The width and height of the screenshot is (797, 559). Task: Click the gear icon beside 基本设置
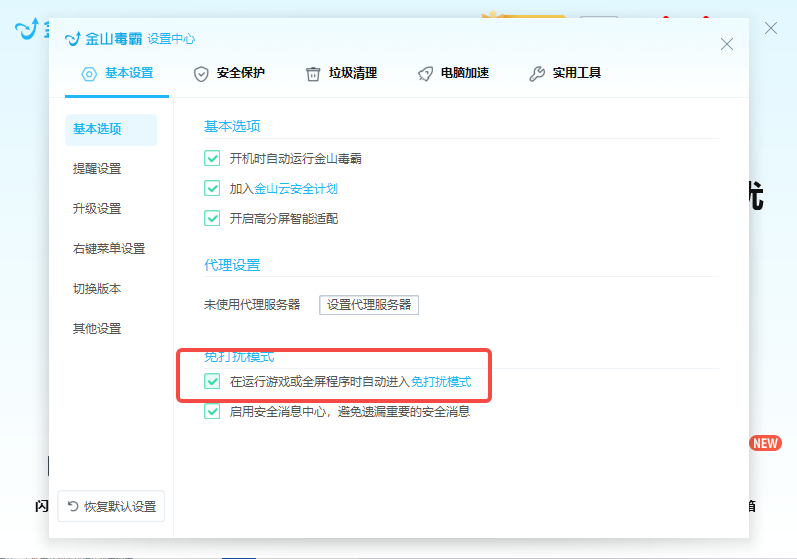(89, 73)
